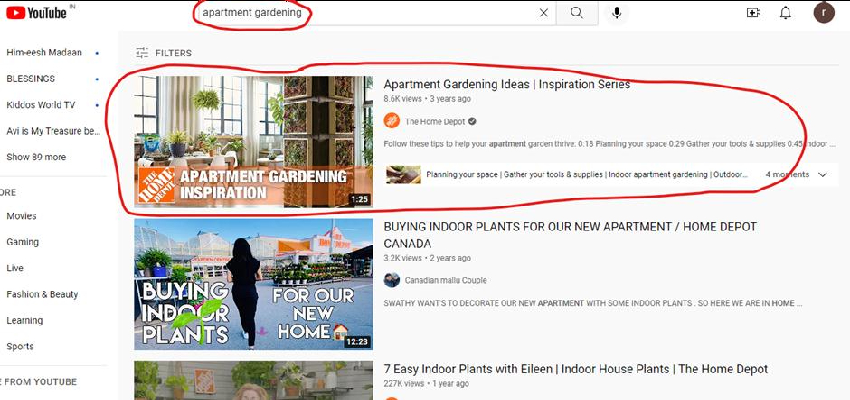Open title BUYING INDOOR PLANTS FOR OUR NEW APARTMENT
This screenshot has width=850, height=400.
(570, 235)
